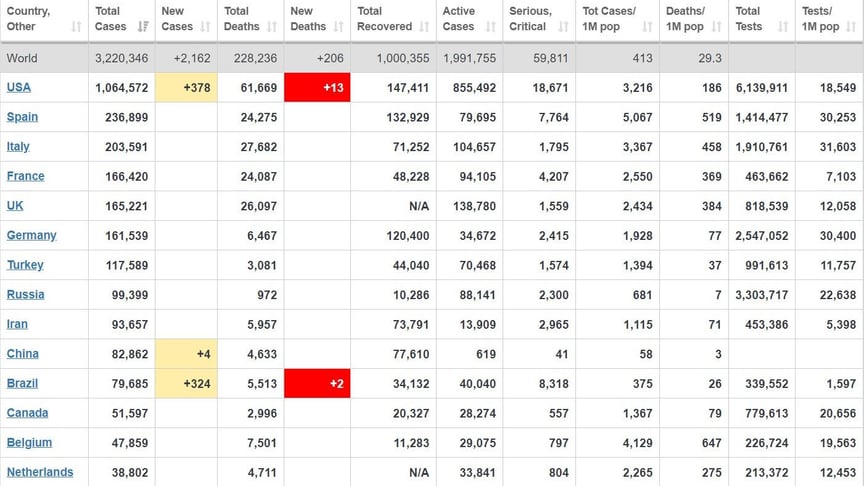Open the USA country link
The height and width of the screenshot is (486, 864).
(x=18, y=88)
